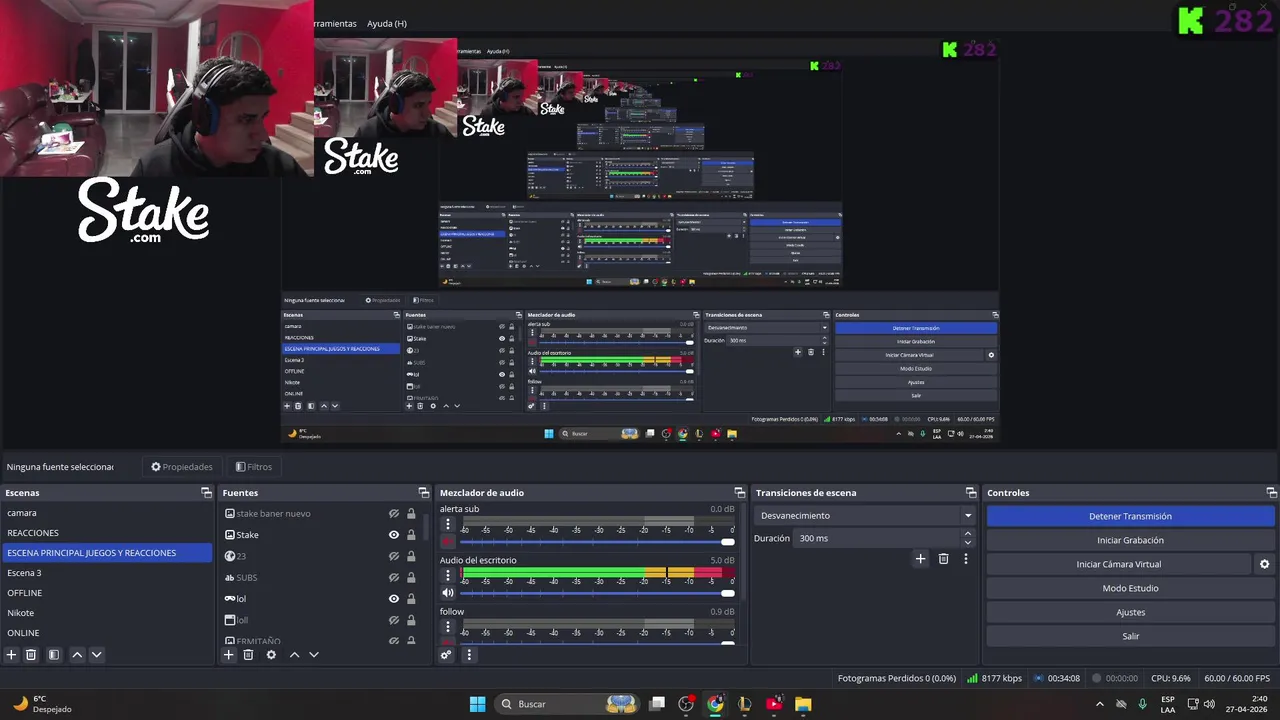Open advanced audio properties gears icon
The width and height of the screenshot is (1280, 720).
(446, 655)
